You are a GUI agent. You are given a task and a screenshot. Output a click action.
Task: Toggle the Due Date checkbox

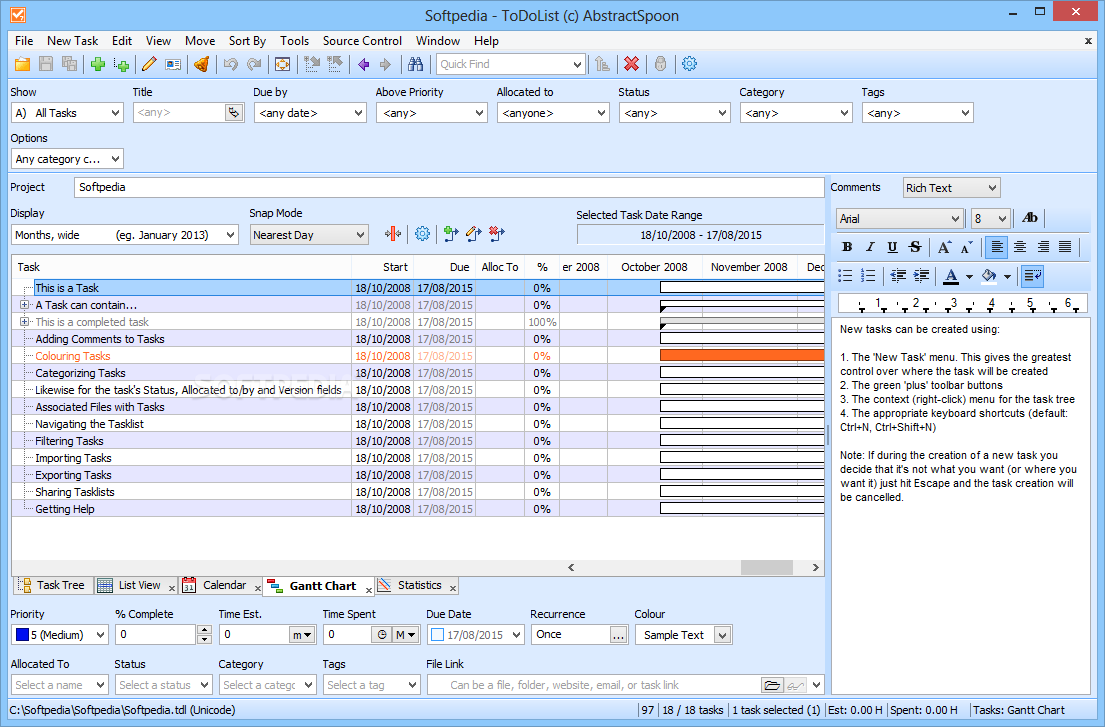(438, 635)
